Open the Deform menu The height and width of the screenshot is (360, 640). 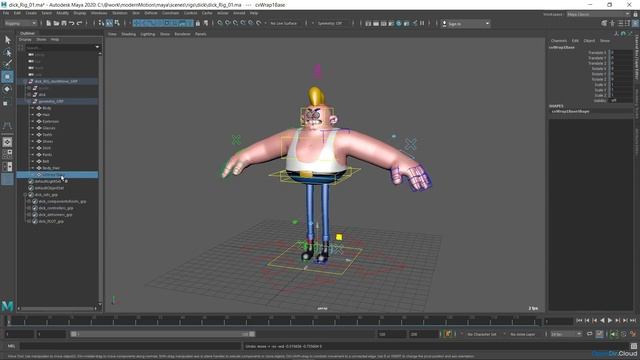tap(151, 13)
